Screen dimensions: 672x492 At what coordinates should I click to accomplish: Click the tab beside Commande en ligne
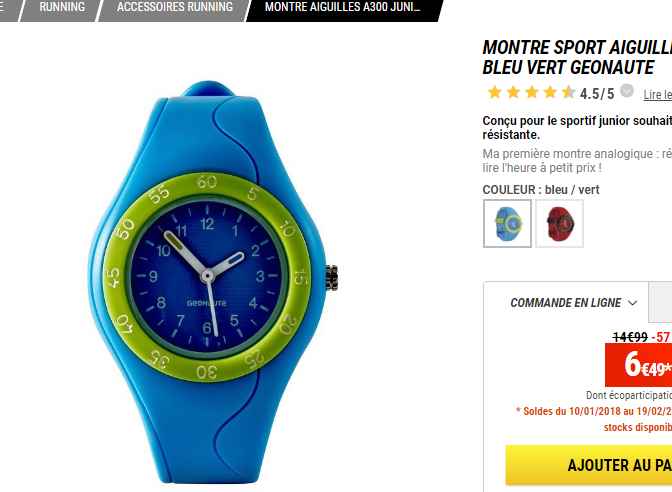(660, 302)
